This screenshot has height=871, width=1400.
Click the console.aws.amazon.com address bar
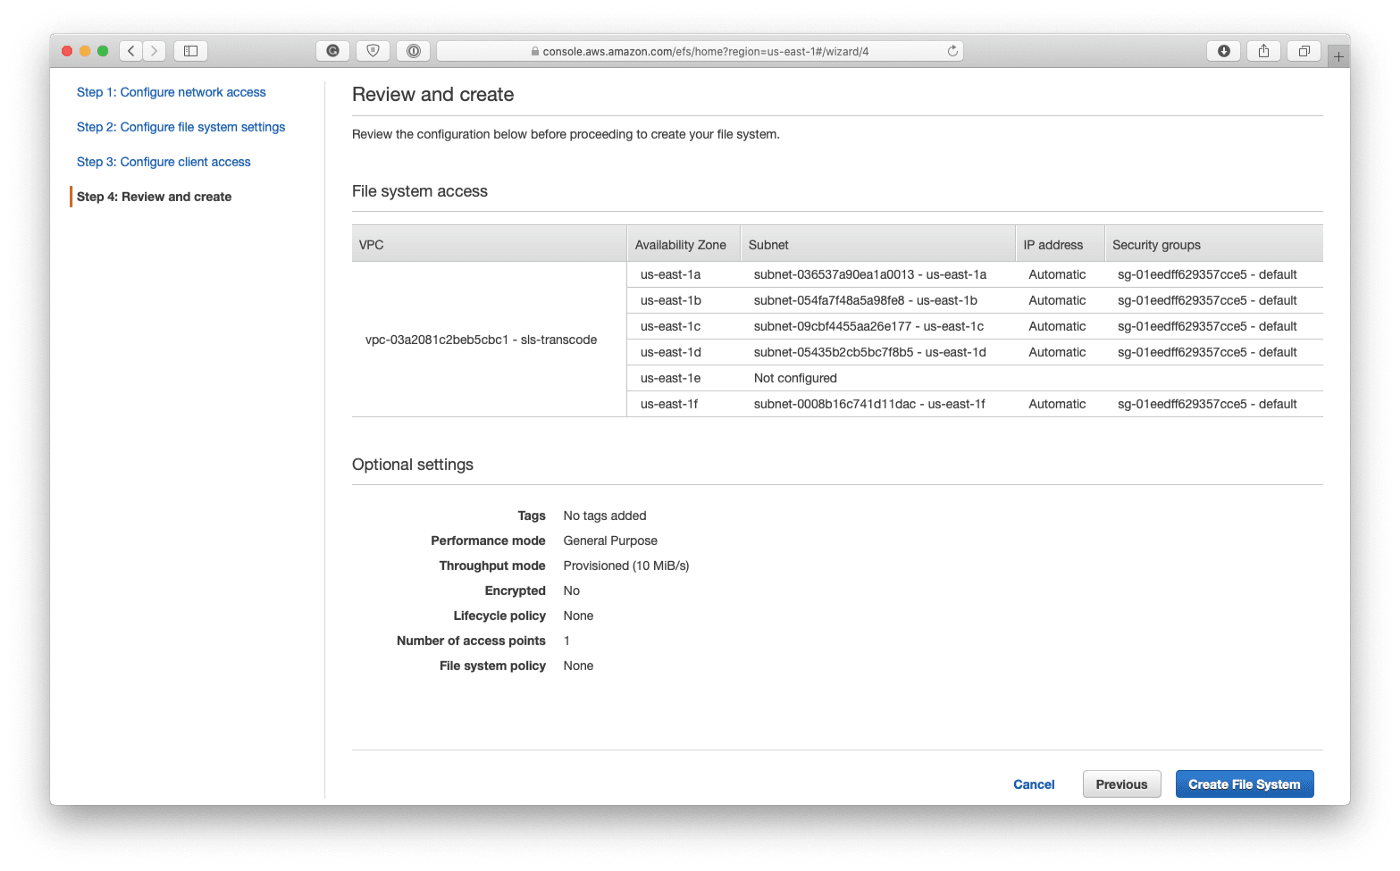[x=700, y=51]
